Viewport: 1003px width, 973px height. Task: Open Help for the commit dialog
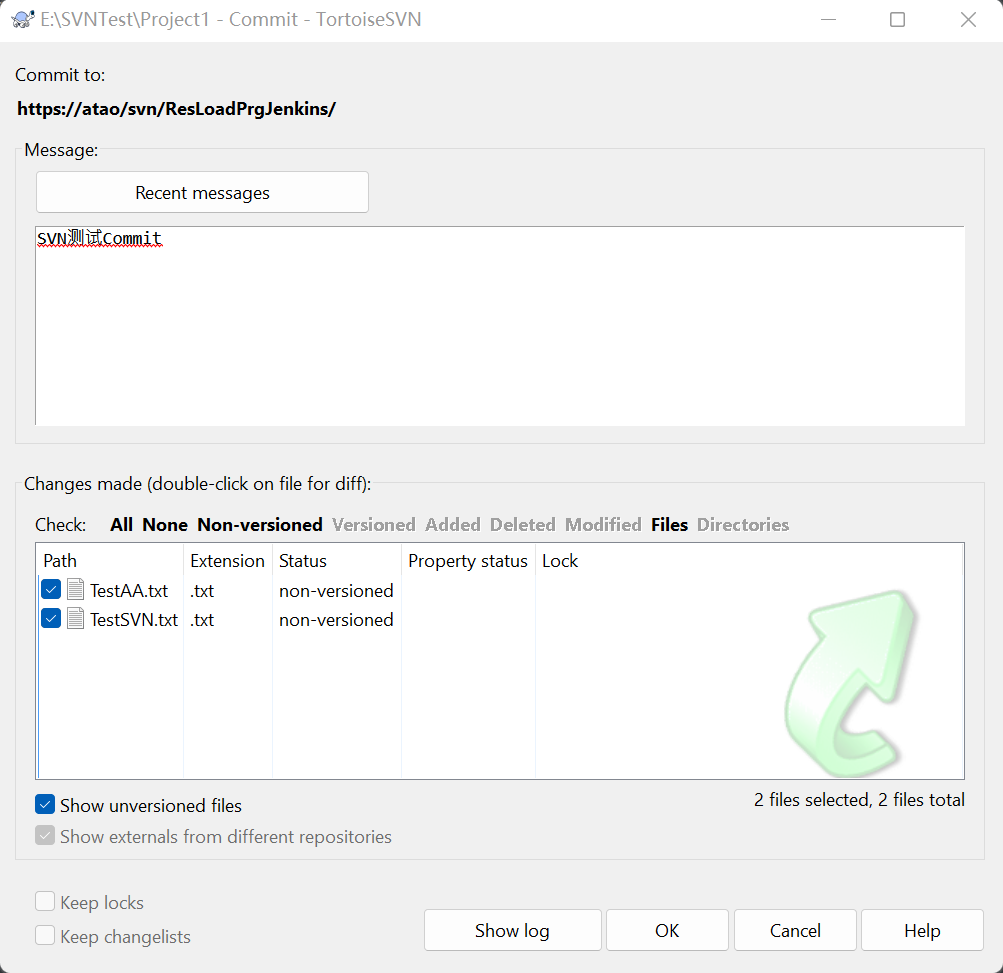click(x=922, y=930)
